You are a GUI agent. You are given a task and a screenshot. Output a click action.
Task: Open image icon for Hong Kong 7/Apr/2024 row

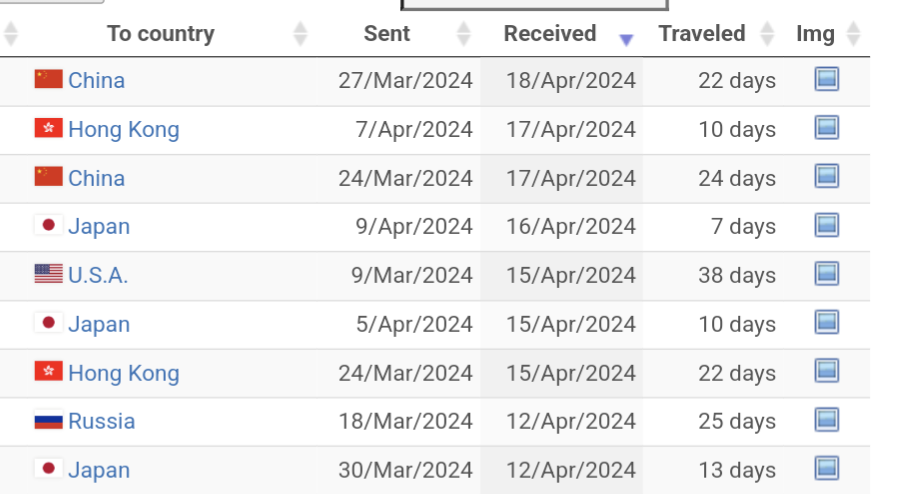(826, 128)
